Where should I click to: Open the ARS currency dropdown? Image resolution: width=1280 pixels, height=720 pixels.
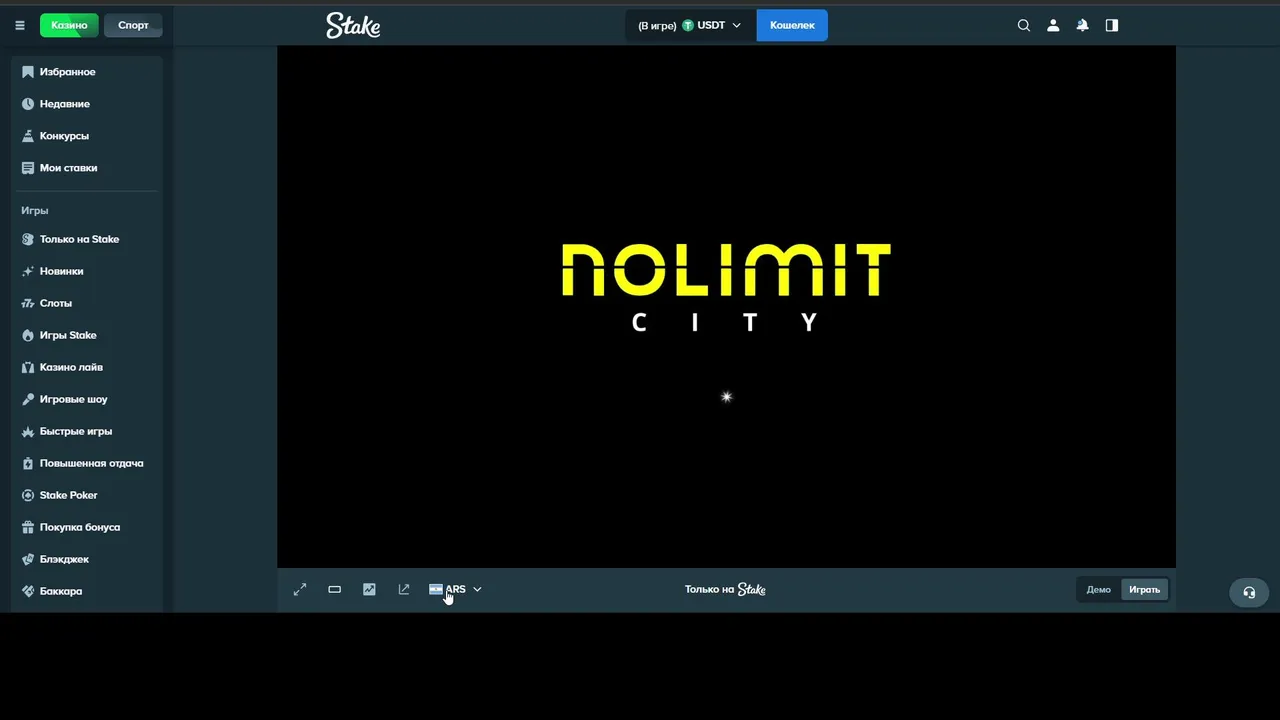455,590
